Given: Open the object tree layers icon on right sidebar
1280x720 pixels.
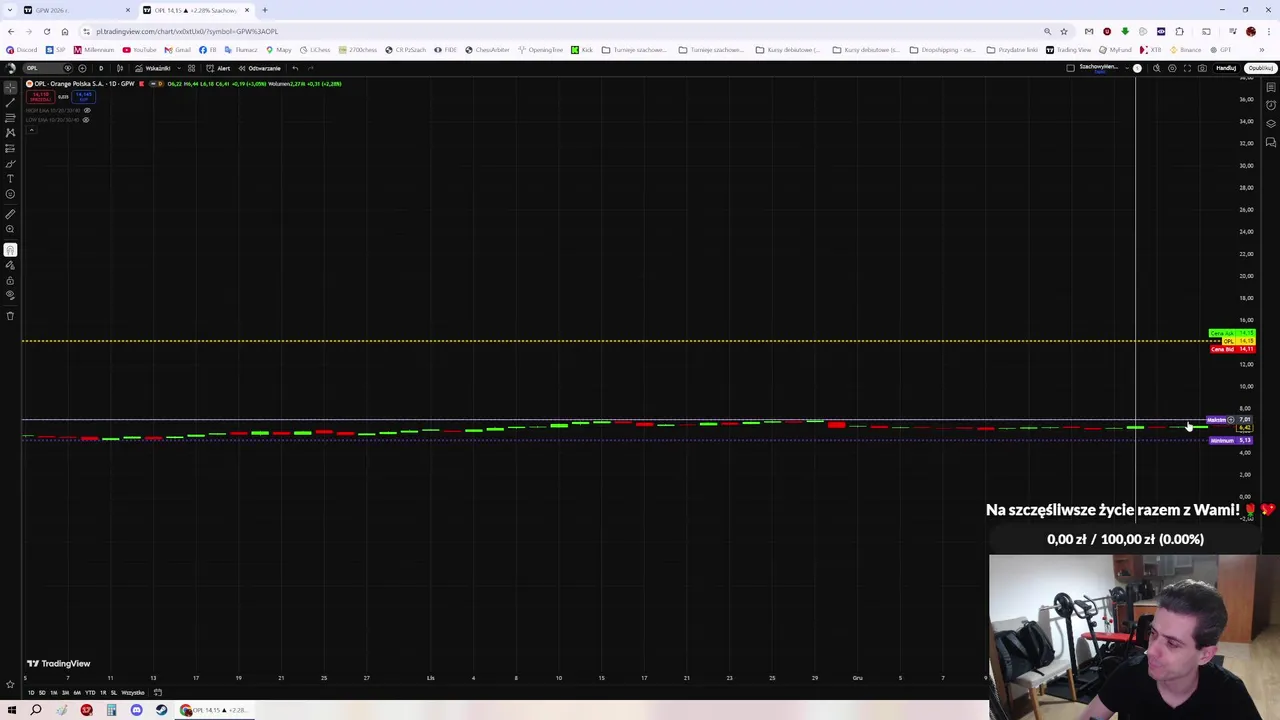Looking at the screenshot, I should click(x=1271, y=123).
